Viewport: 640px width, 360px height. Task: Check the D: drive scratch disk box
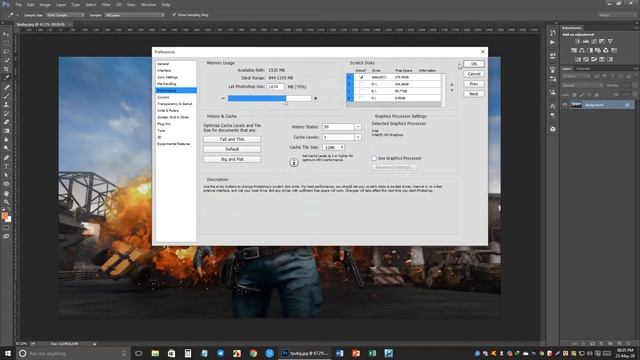tap(361, 84)
